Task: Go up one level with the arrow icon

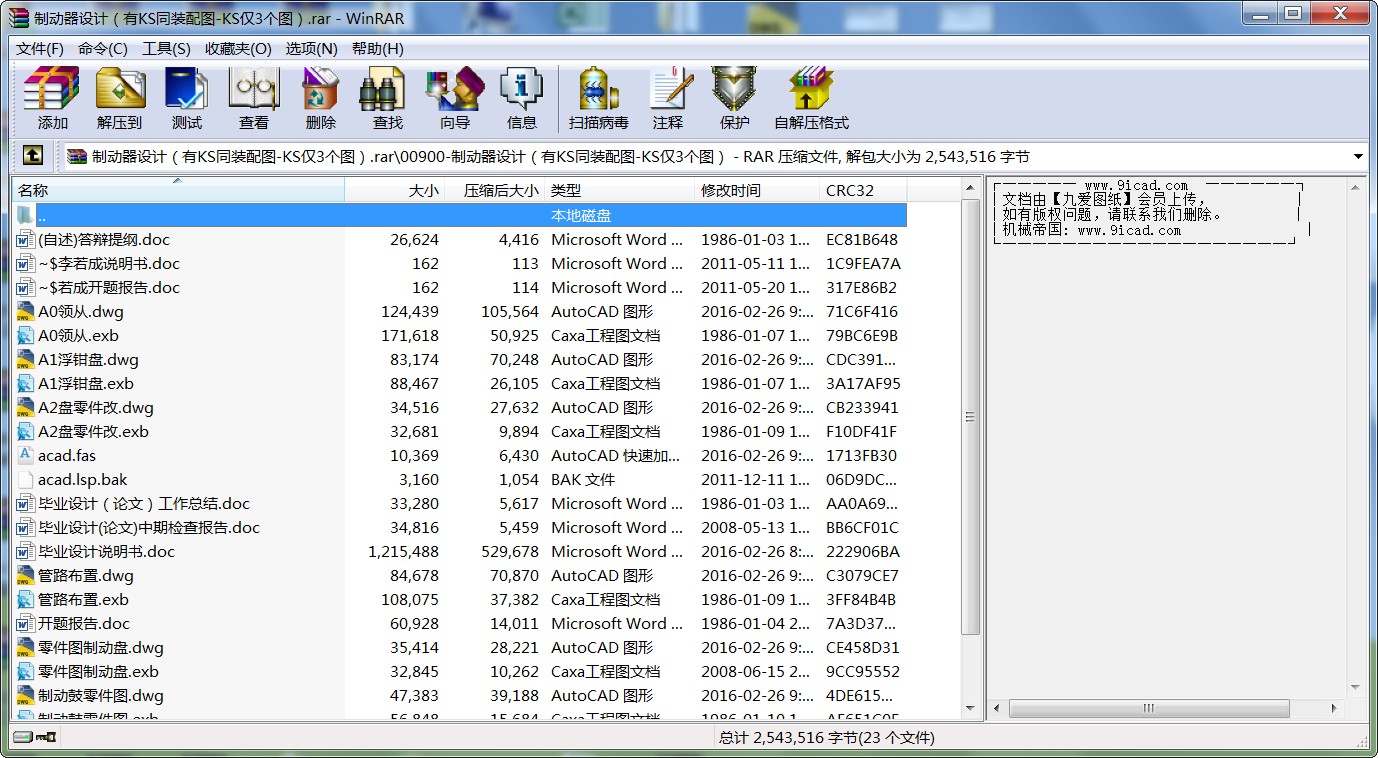Action: (33, 156)
